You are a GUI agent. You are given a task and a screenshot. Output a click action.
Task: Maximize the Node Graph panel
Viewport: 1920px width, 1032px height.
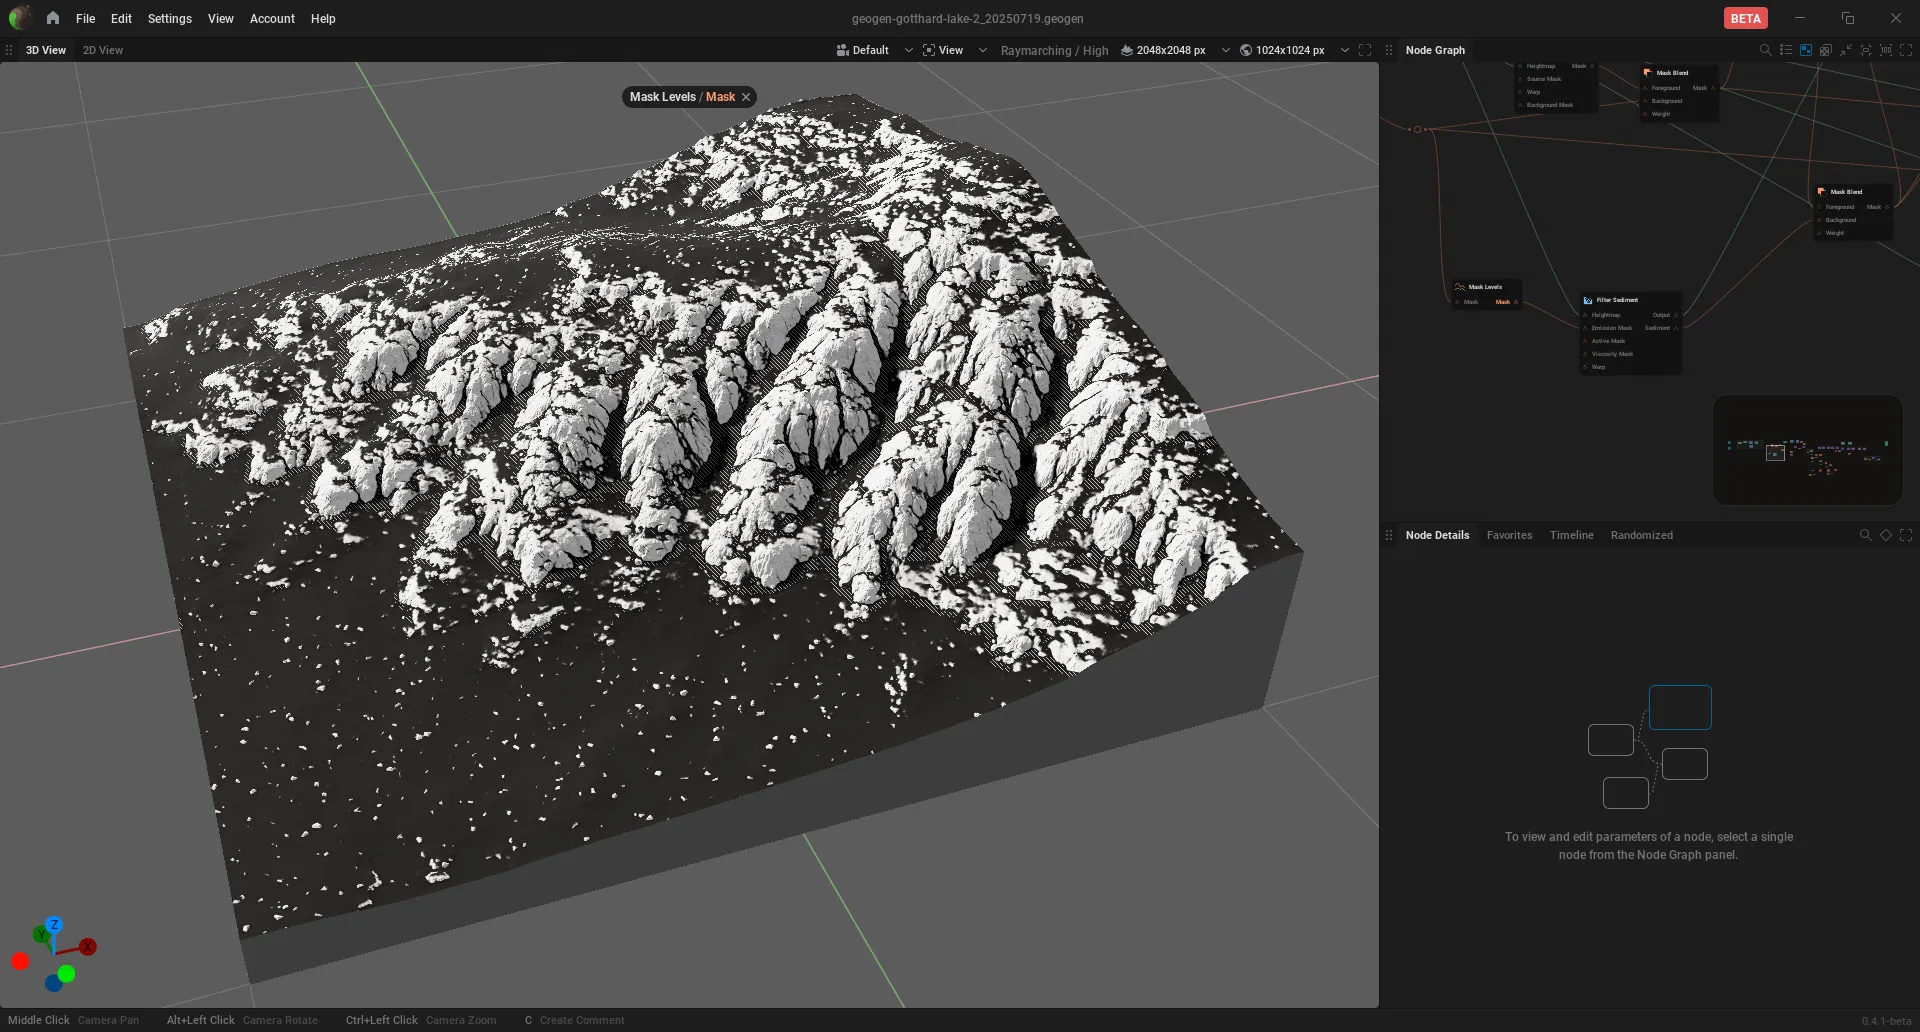pos(1906,50)
